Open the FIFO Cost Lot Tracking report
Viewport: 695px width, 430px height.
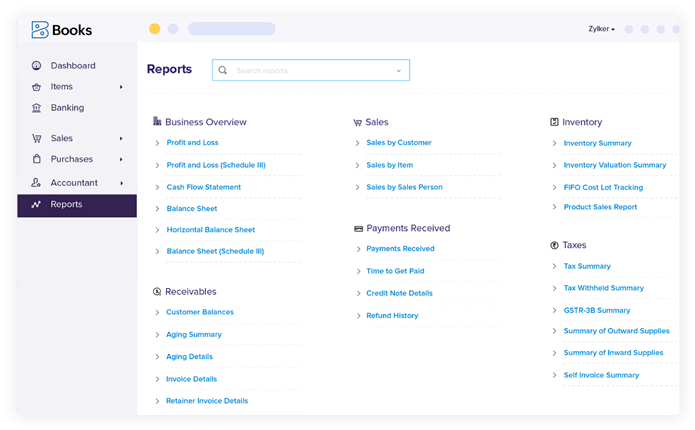pos(603,188)
